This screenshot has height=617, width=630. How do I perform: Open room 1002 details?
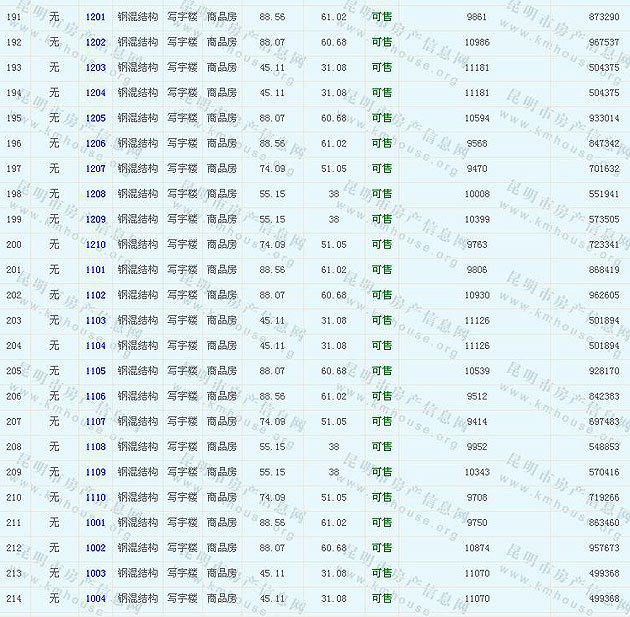point(95,548)
